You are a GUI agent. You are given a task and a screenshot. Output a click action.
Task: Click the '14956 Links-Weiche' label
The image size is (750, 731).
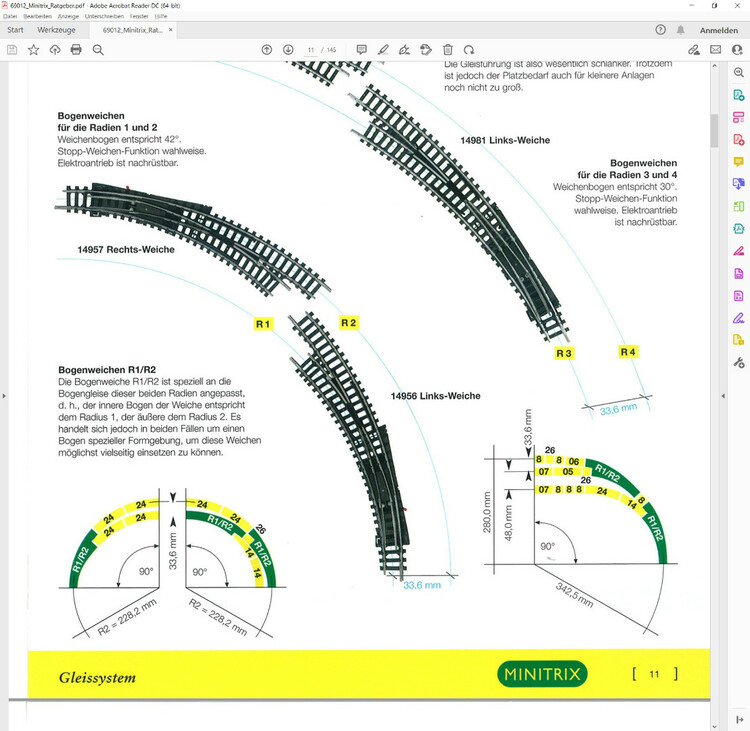tap(435, 396)
